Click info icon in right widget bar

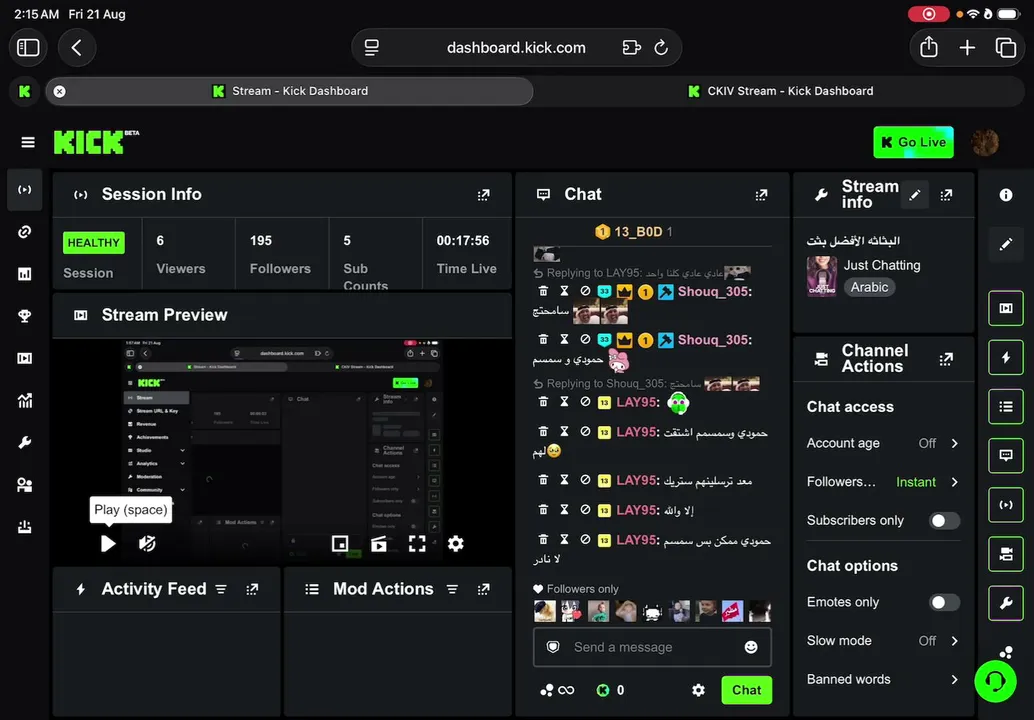(1006, 195)
